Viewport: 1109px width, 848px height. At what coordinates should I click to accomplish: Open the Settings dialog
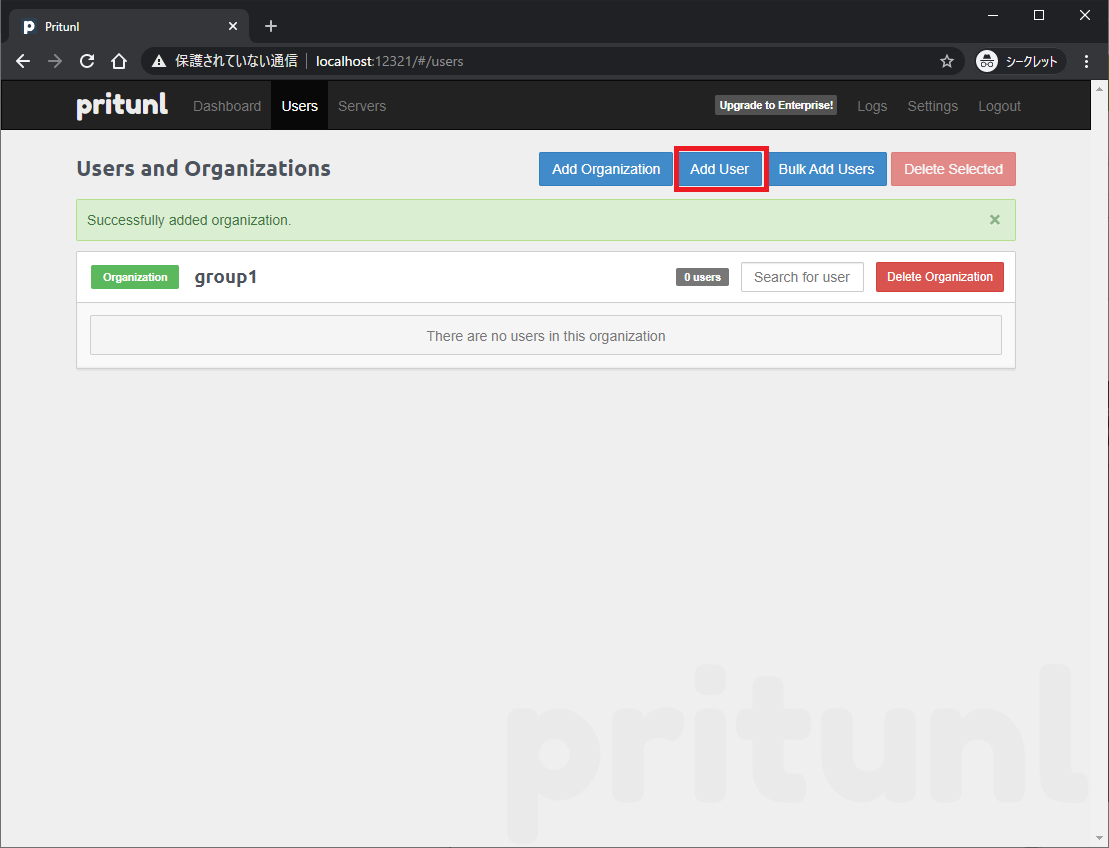click(933, 106)
